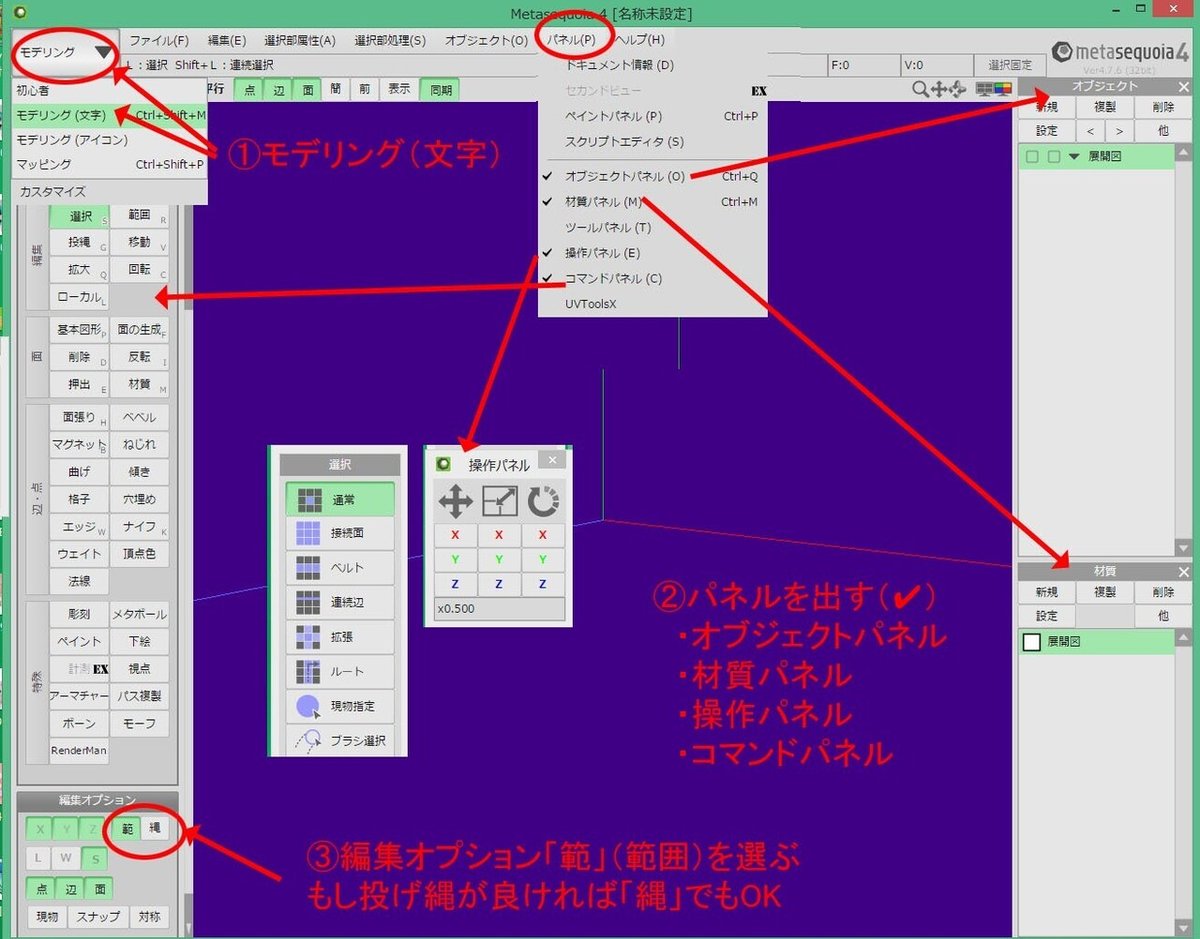Open the ファイル(F) menu

[x=159, y=41]
